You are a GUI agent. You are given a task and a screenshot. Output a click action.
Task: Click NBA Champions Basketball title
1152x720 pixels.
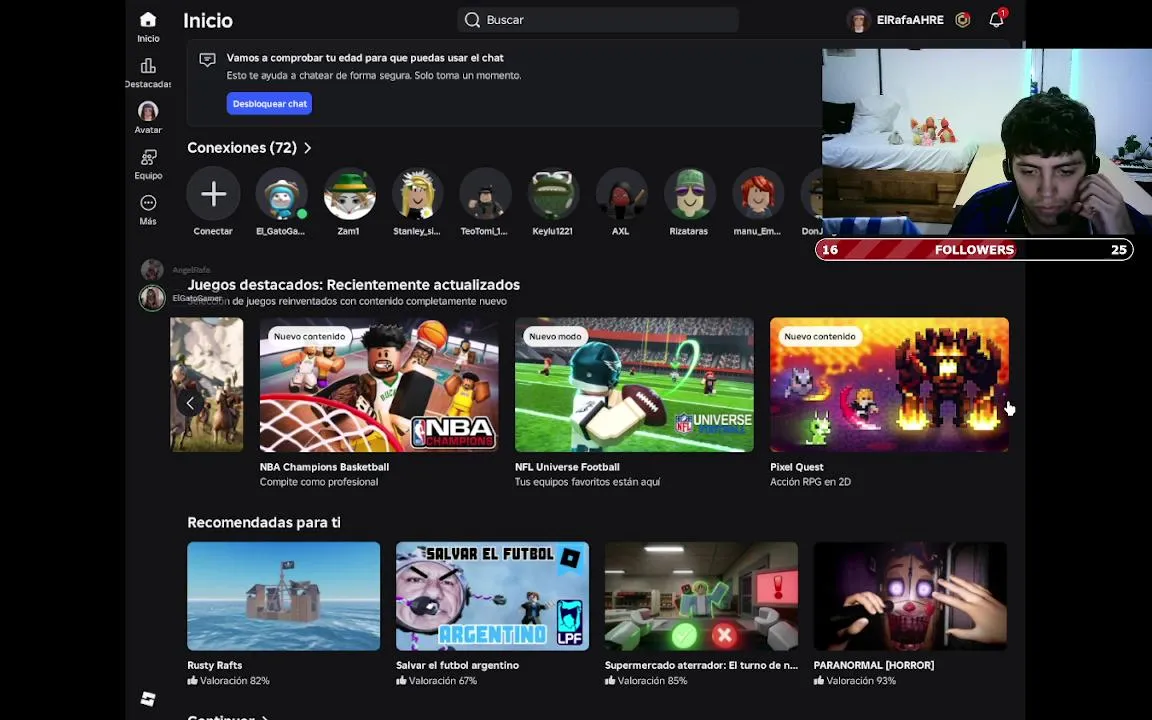pyautogui.click(x=324, y=467)
